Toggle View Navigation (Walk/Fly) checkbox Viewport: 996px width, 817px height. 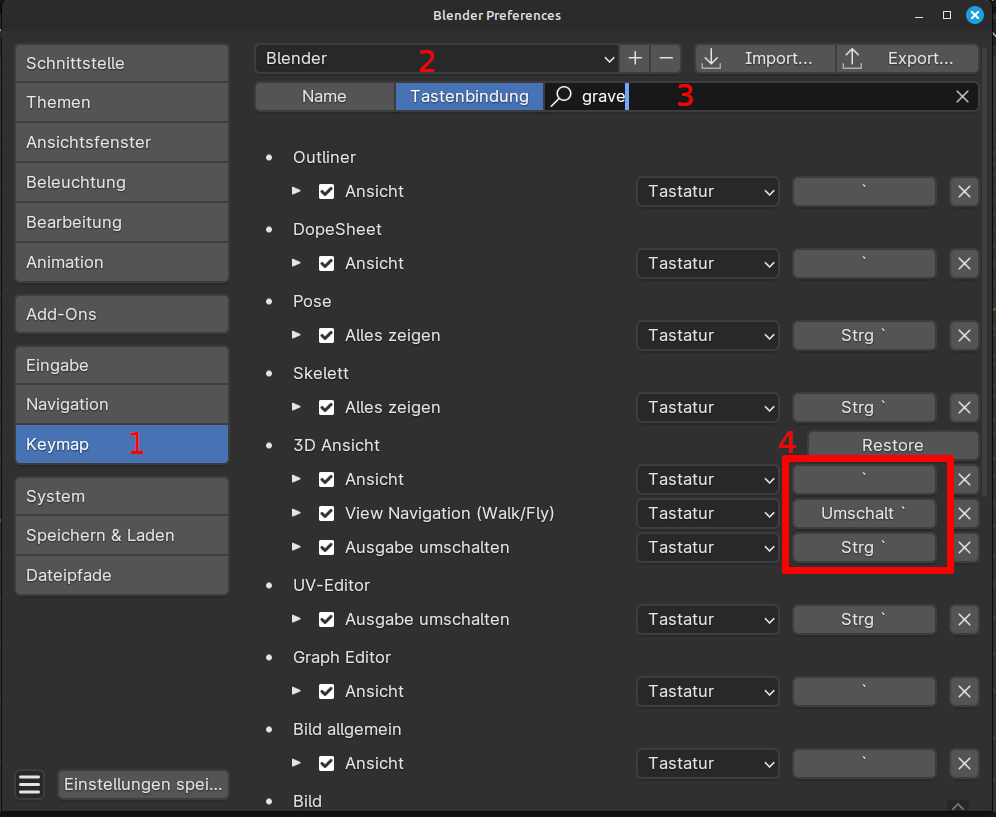[326, 513]
